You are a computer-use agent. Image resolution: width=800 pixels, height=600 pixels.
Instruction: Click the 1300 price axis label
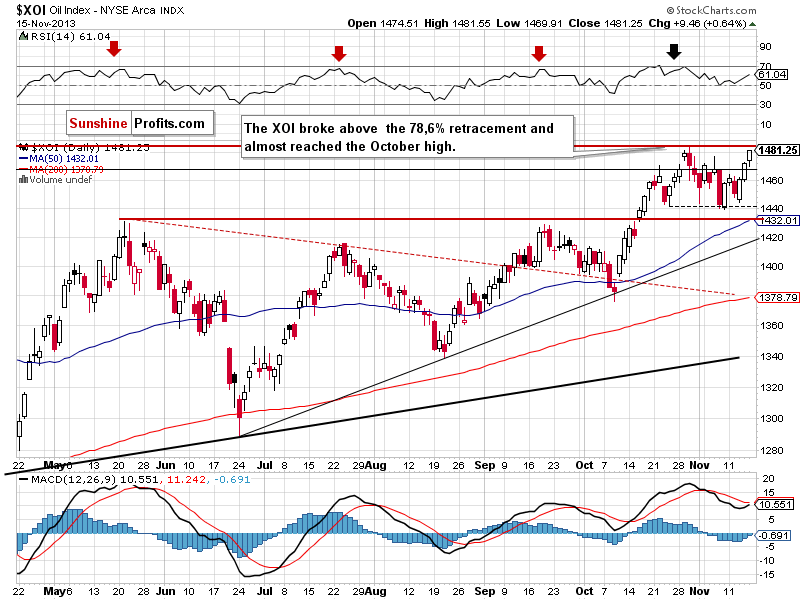click(x=770, y=419)
